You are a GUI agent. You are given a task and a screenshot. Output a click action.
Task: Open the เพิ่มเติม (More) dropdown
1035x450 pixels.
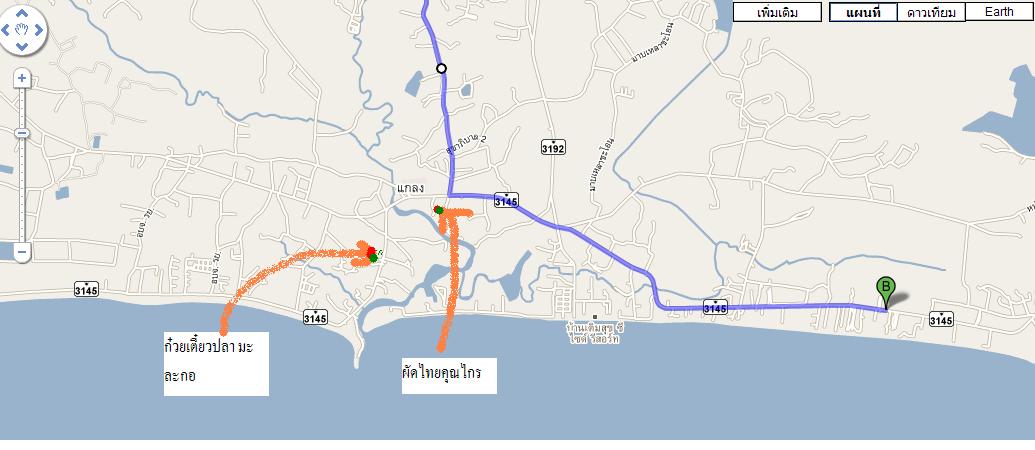pos(778,13)
